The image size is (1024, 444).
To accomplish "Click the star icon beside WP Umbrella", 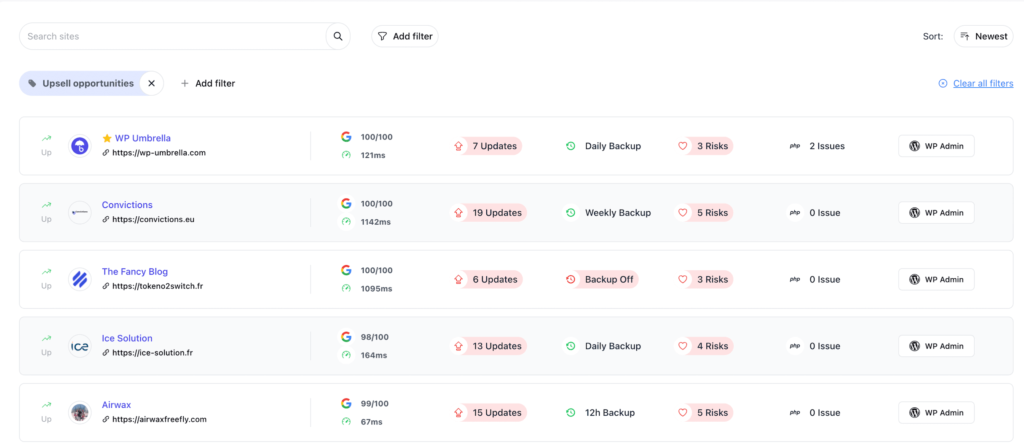I will (x=107, y=139).
